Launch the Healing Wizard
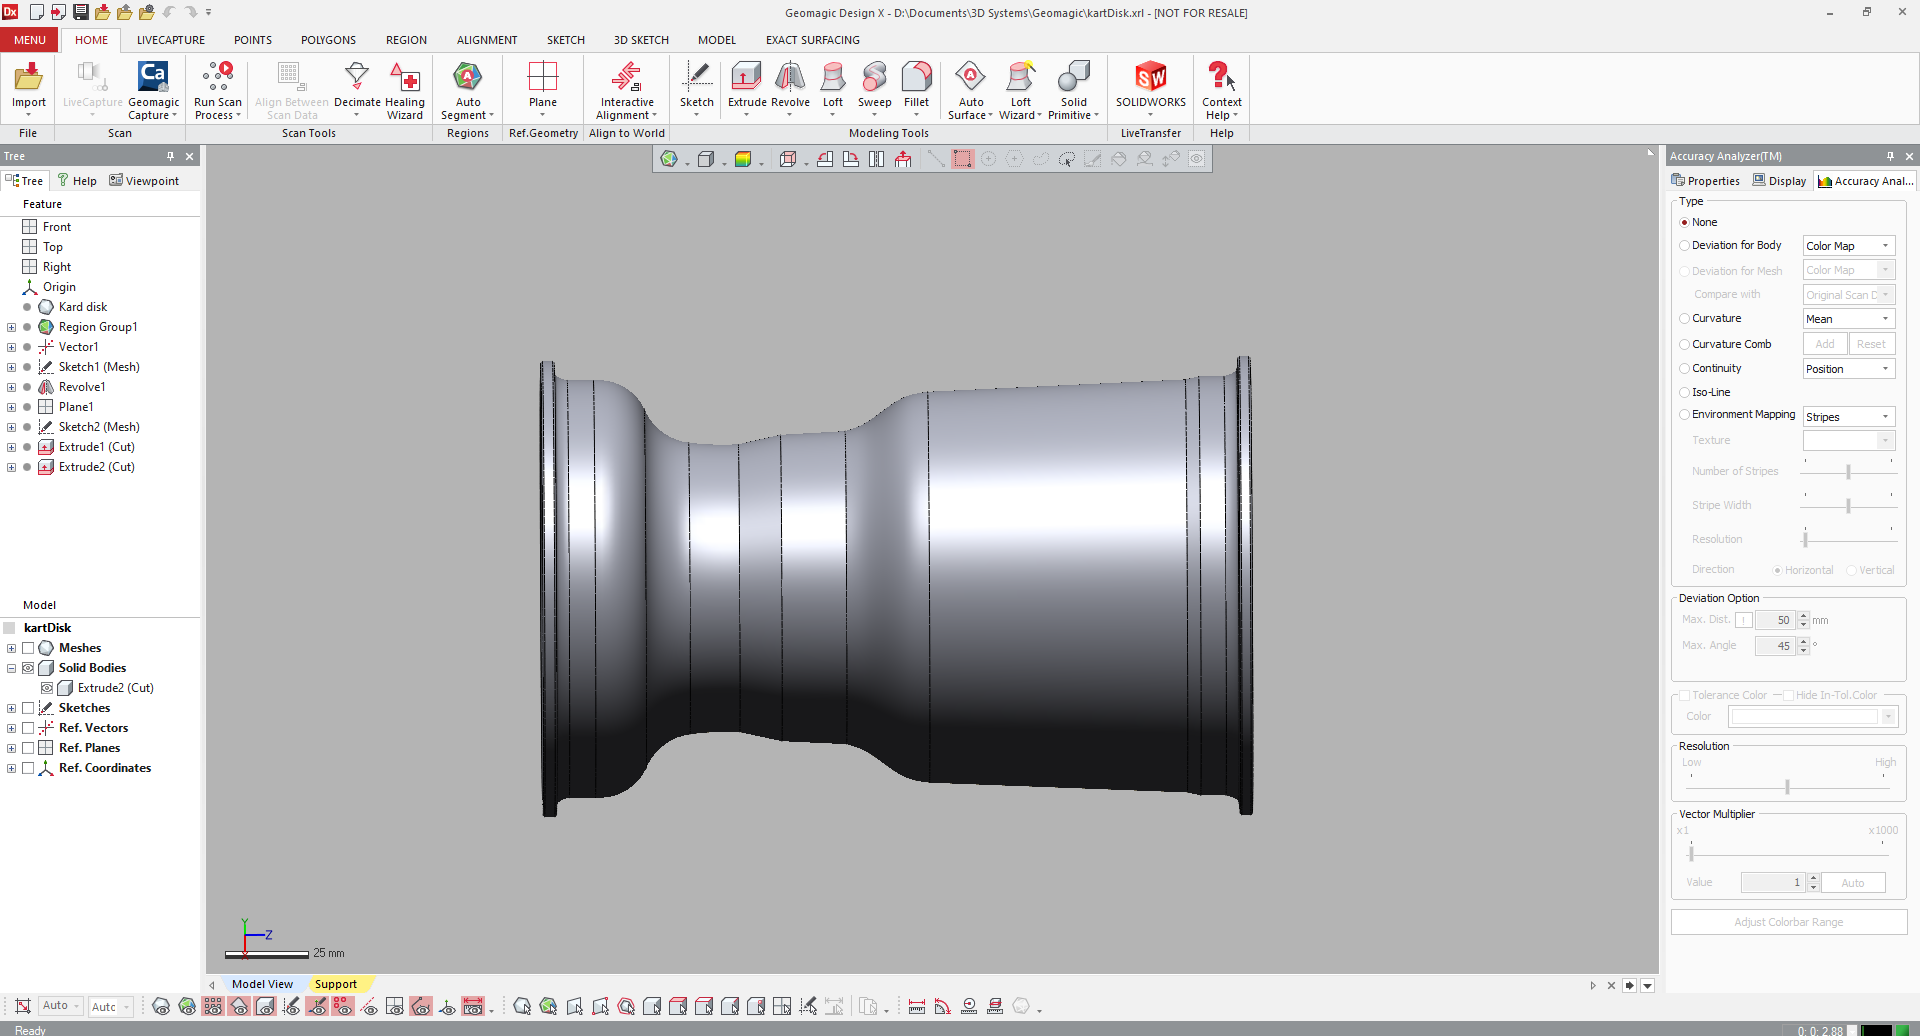The image size is (1920, 1036). [405, 79]
